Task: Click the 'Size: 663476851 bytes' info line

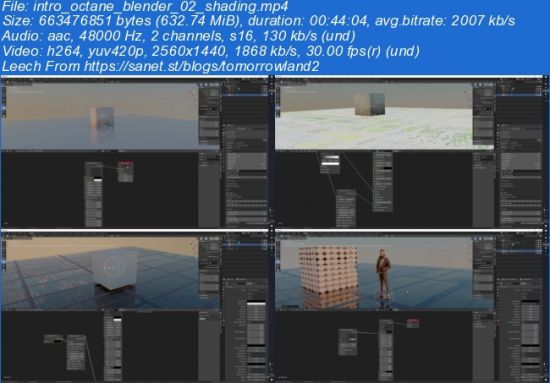Action: point(258,21)
